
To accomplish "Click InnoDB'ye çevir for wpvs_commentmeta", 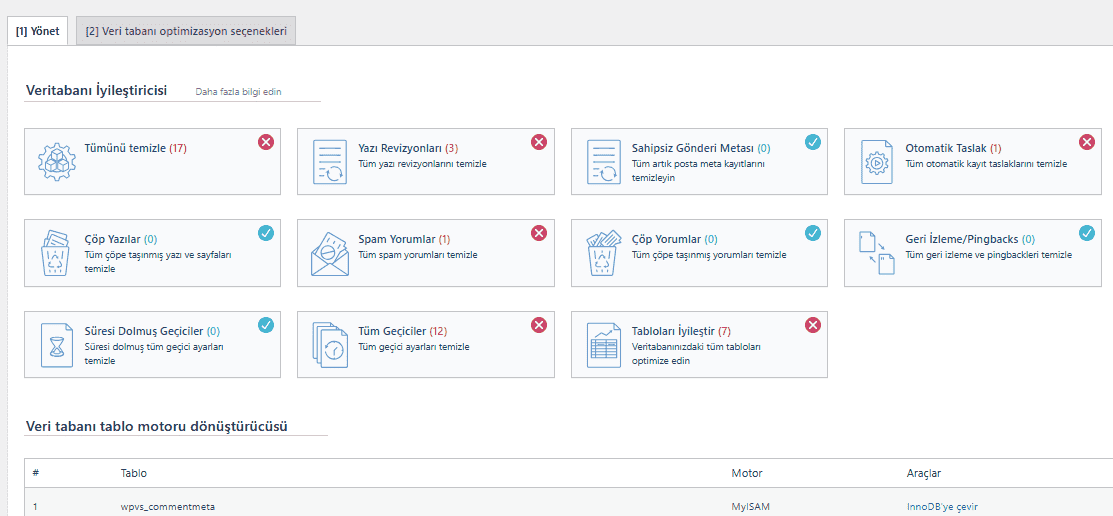I will tap(939, 506).
